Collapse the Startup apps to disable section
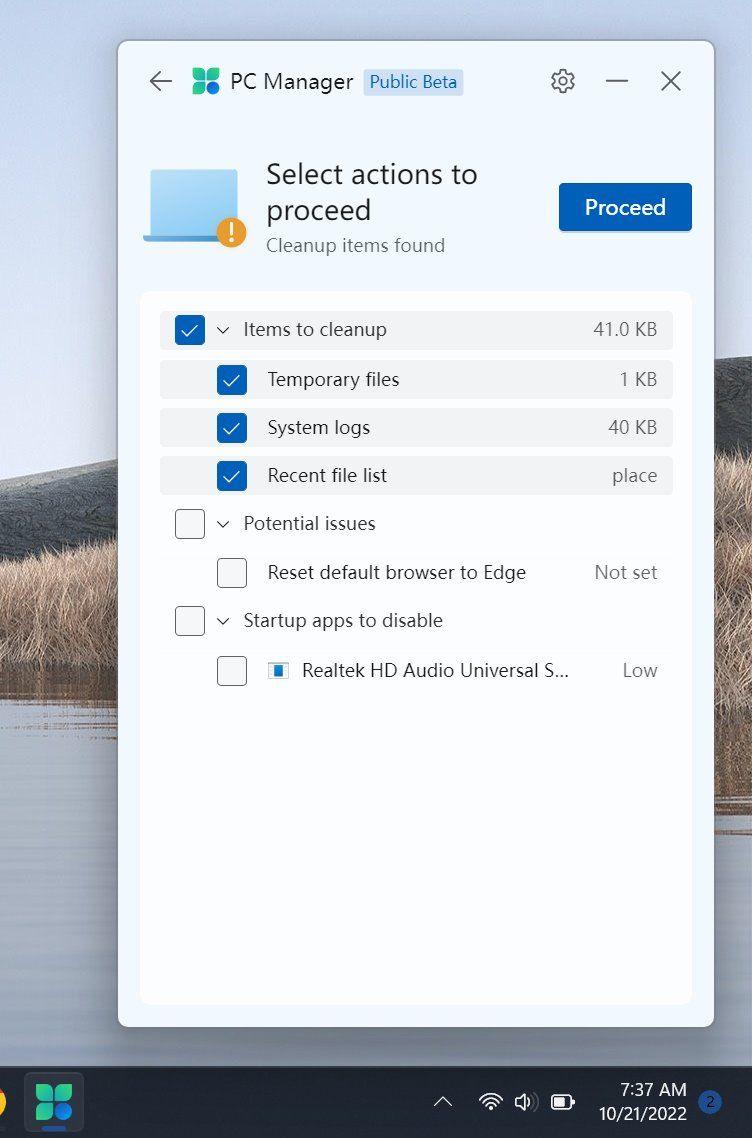 click(x=223, y=621)
